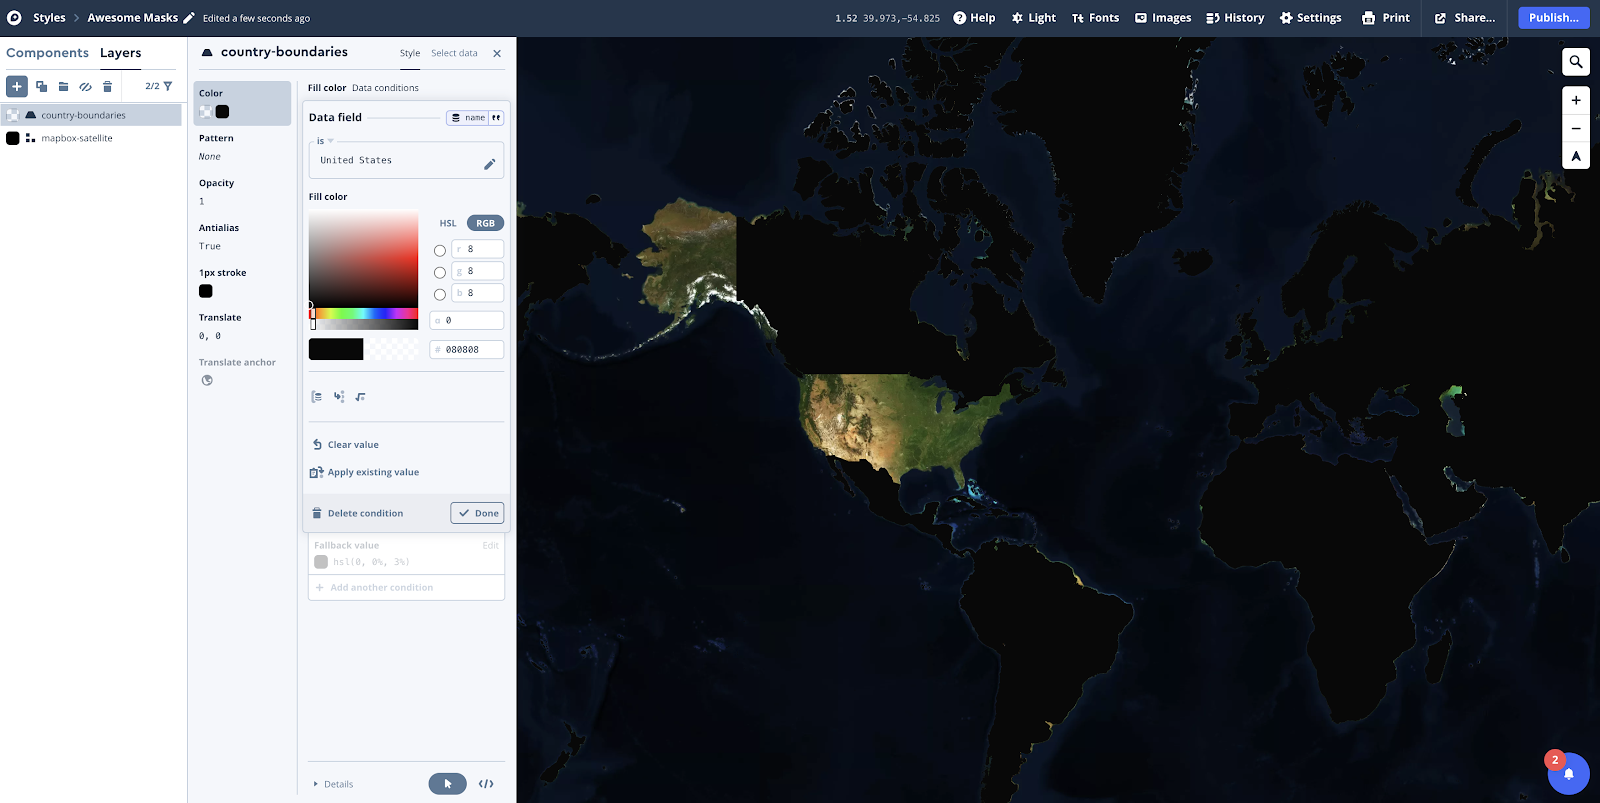
Task: Click the alpha value input field
Action: click(467, 320)
